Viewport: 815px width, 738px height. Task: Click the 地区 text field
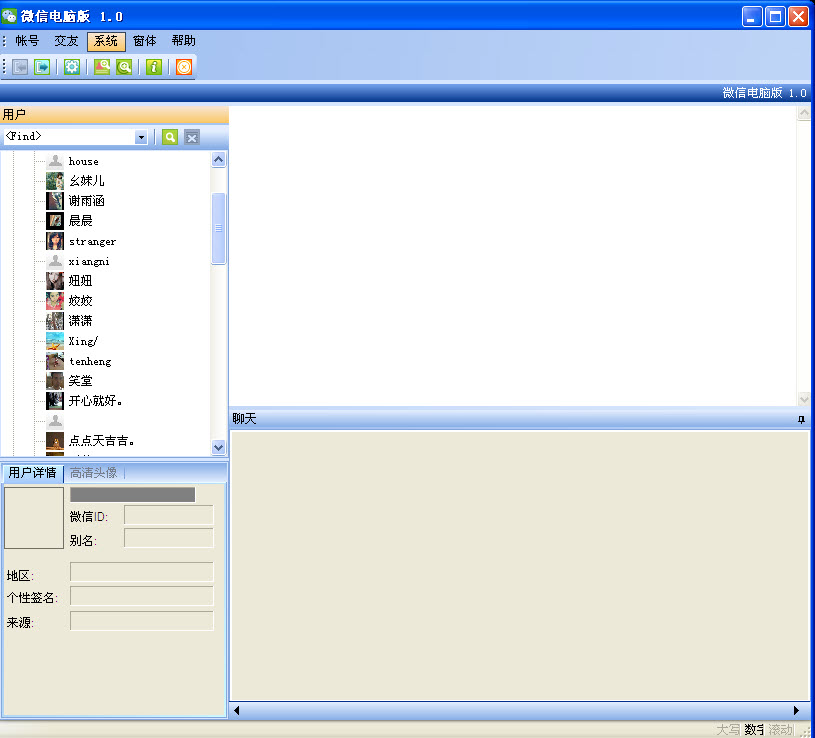pos(141,572)
